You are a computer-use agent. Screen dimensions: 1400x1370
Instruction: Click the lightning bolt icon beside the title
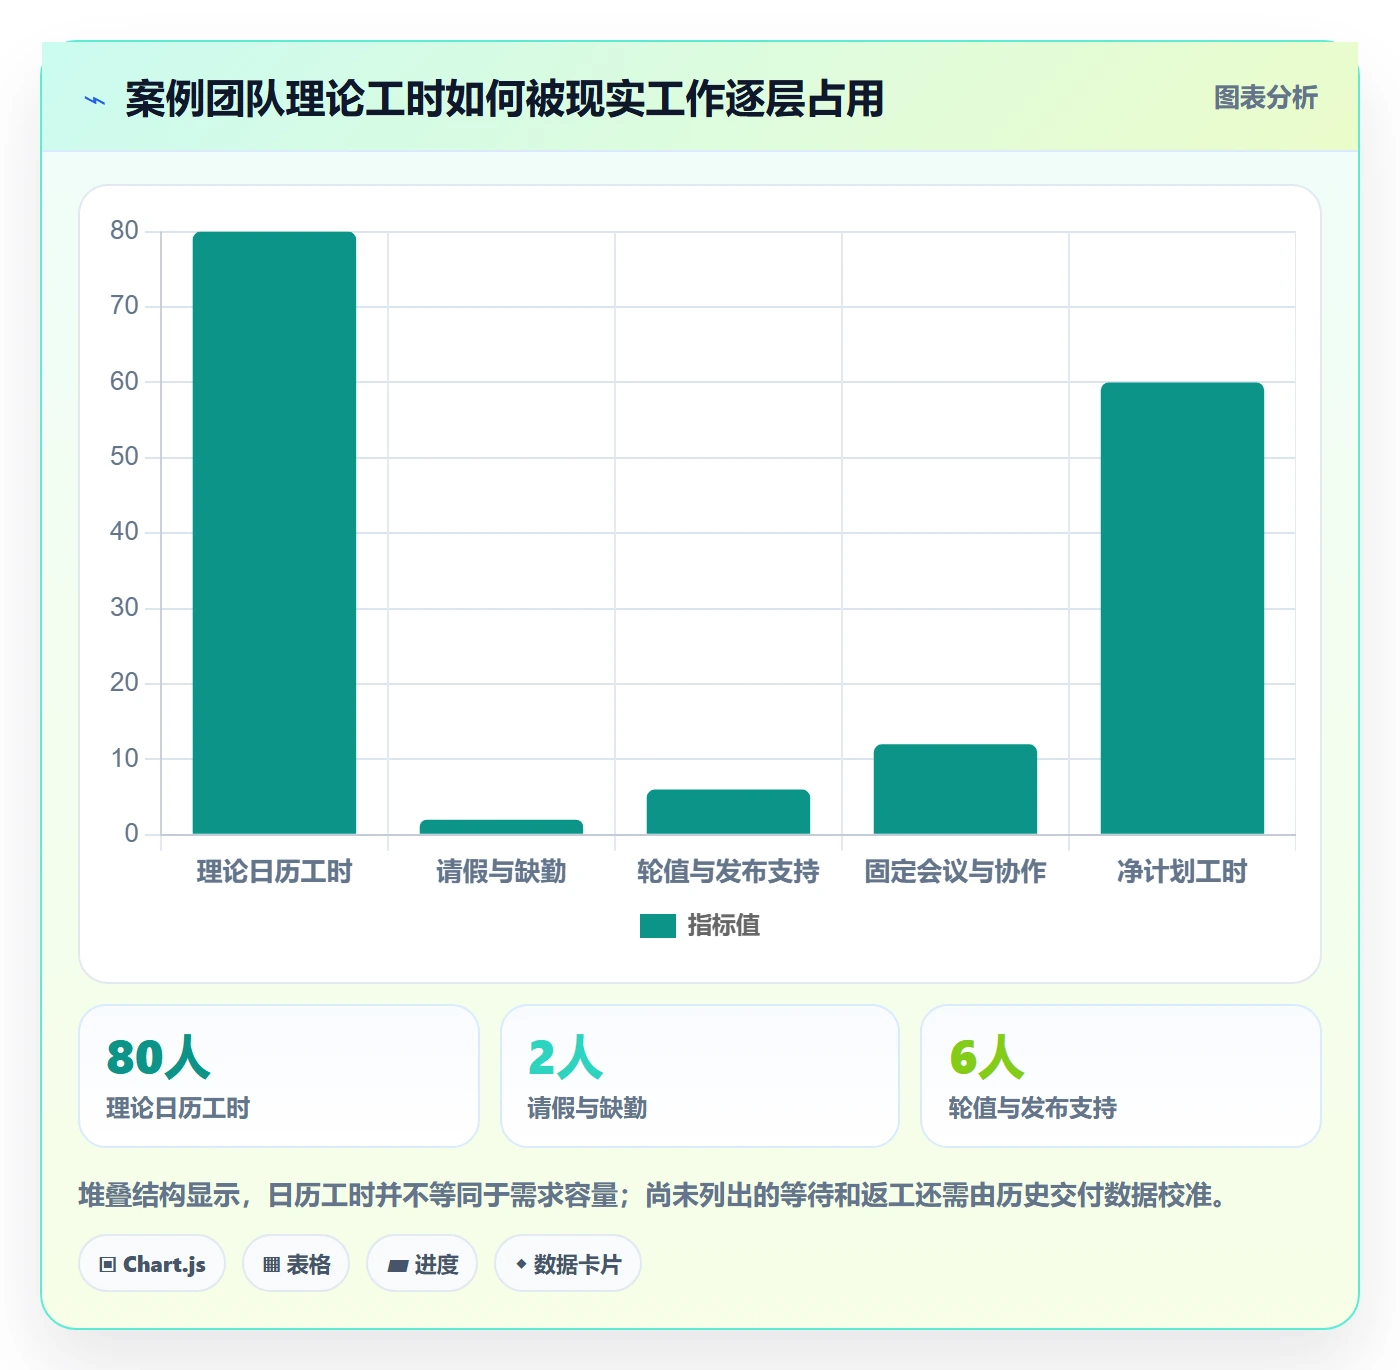point(95,100)
